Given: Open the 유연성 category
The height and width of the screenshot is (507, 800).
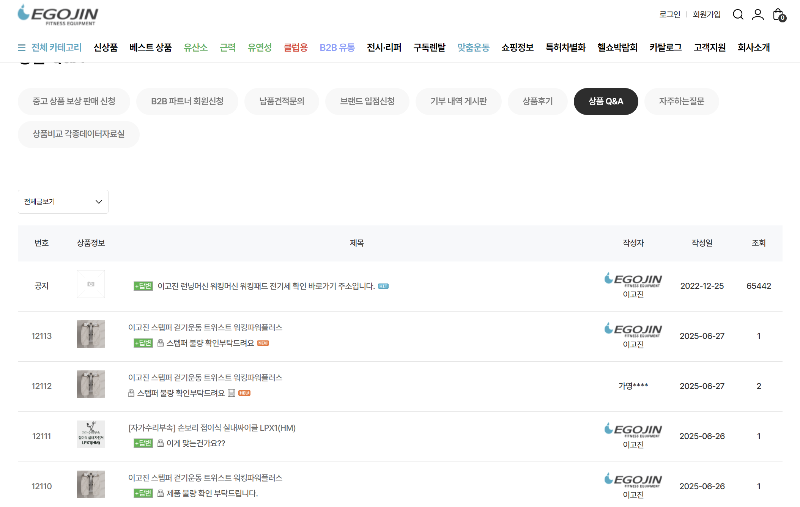Looking at the screenshot, I should 260,47.
